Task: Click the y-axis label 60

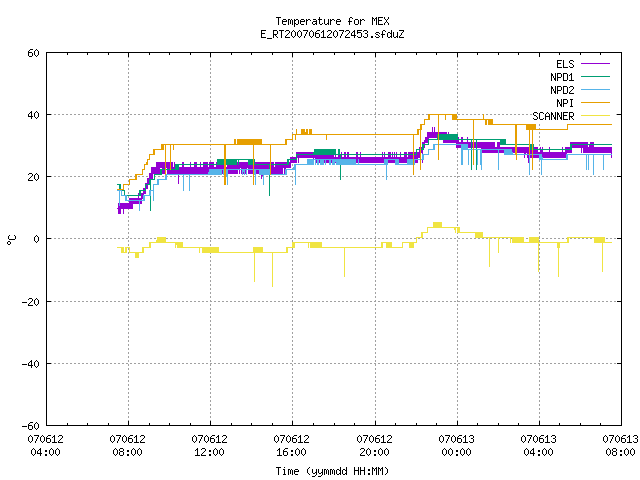Action: (33, 53)
